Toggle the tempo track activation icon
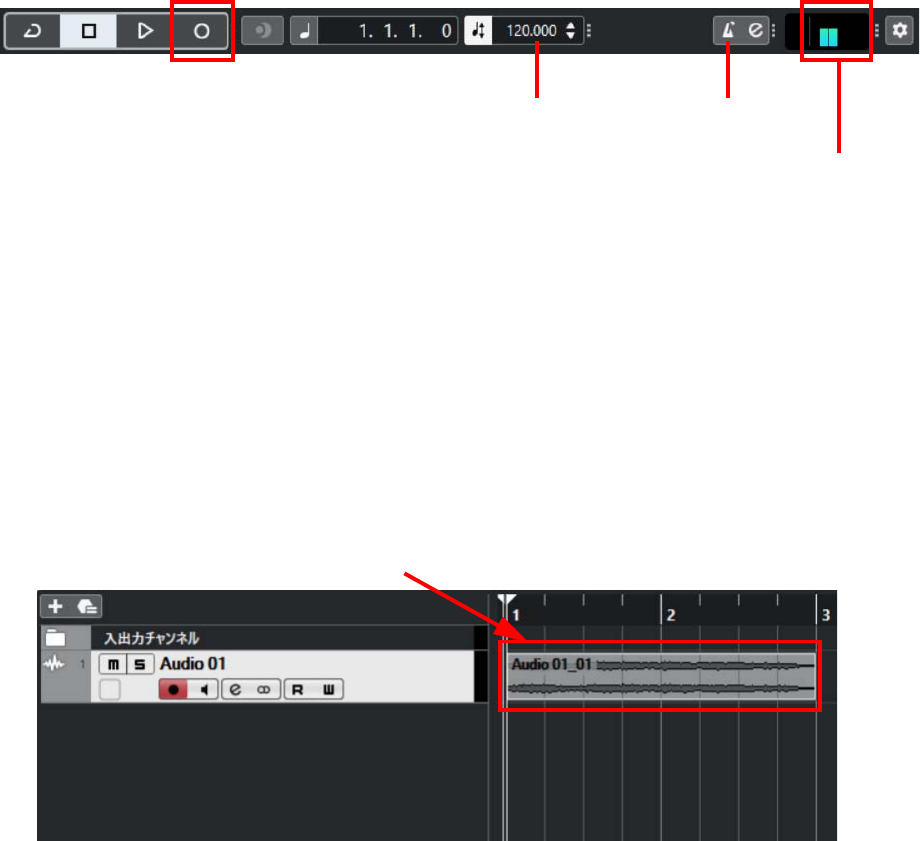Image resolution: width=920 pixels, height=841 pixels. tap(478, 31)
